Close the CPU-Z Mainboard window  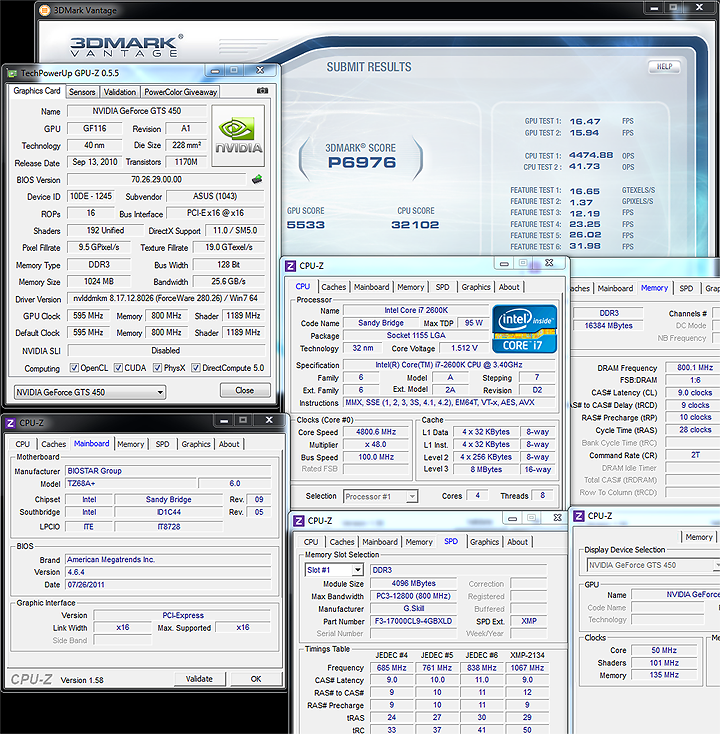[x=269, y=420]
